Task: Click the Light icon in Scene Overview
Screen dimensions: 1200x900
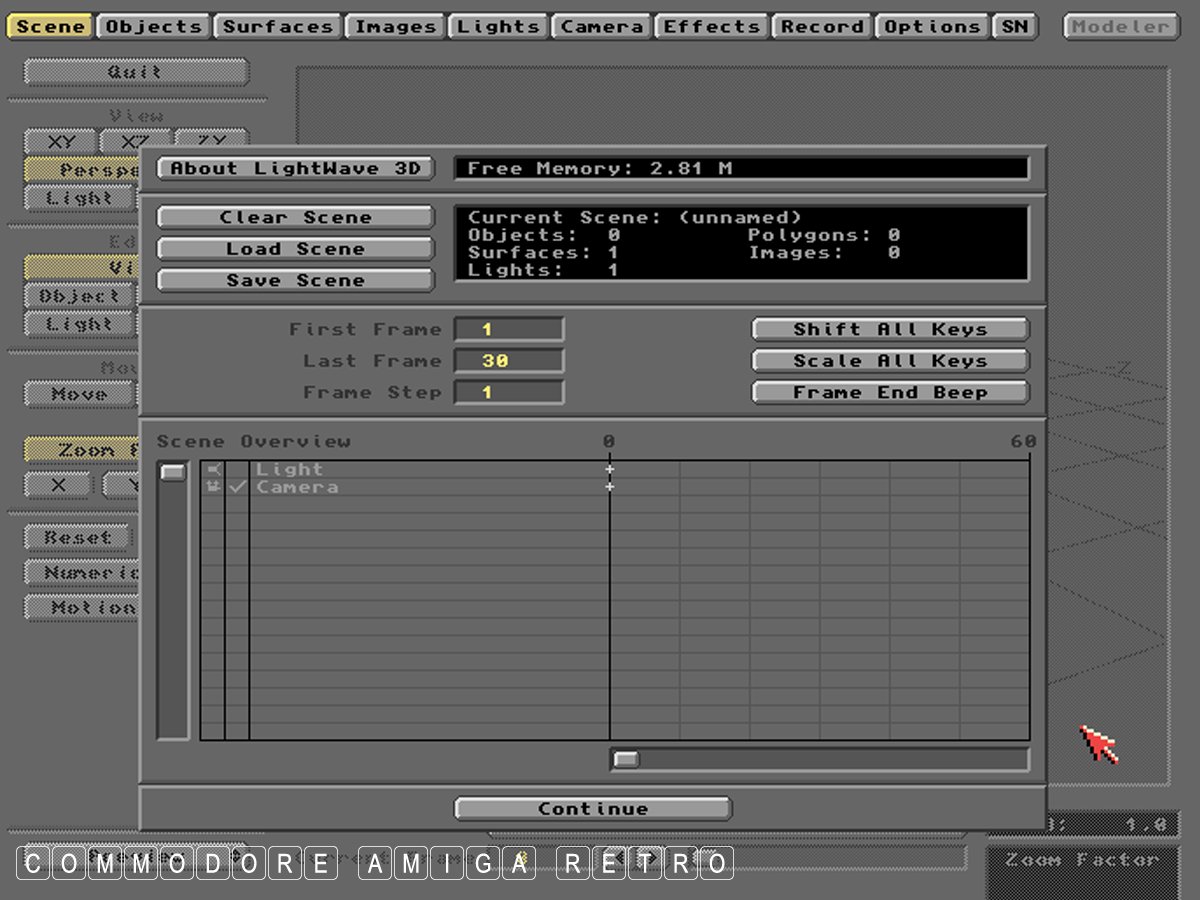Action: click(213, 469)
